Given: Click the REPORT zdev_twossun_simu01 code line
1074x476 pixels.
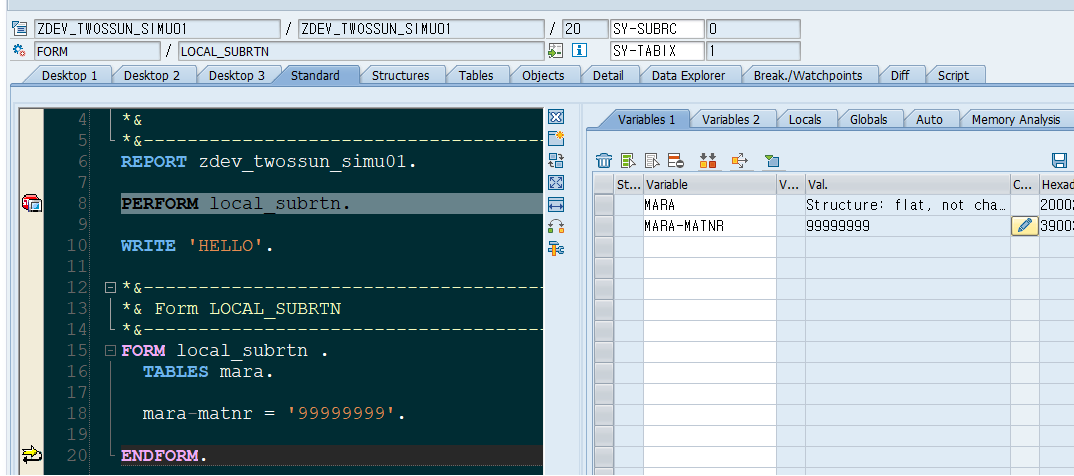Looking at the screenshot, I should (268, 162).
